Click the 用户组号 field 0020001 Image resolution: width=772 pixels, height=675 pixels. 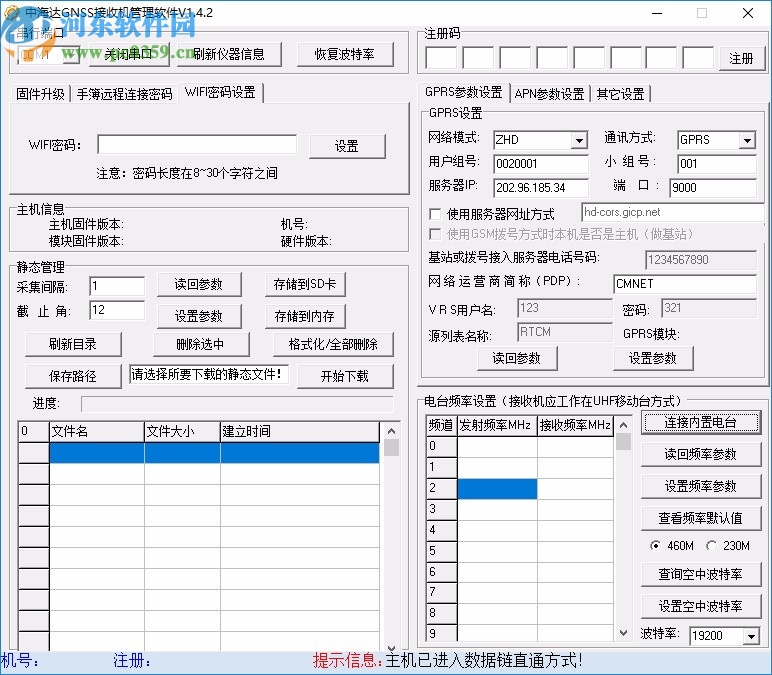pos(541,163)
